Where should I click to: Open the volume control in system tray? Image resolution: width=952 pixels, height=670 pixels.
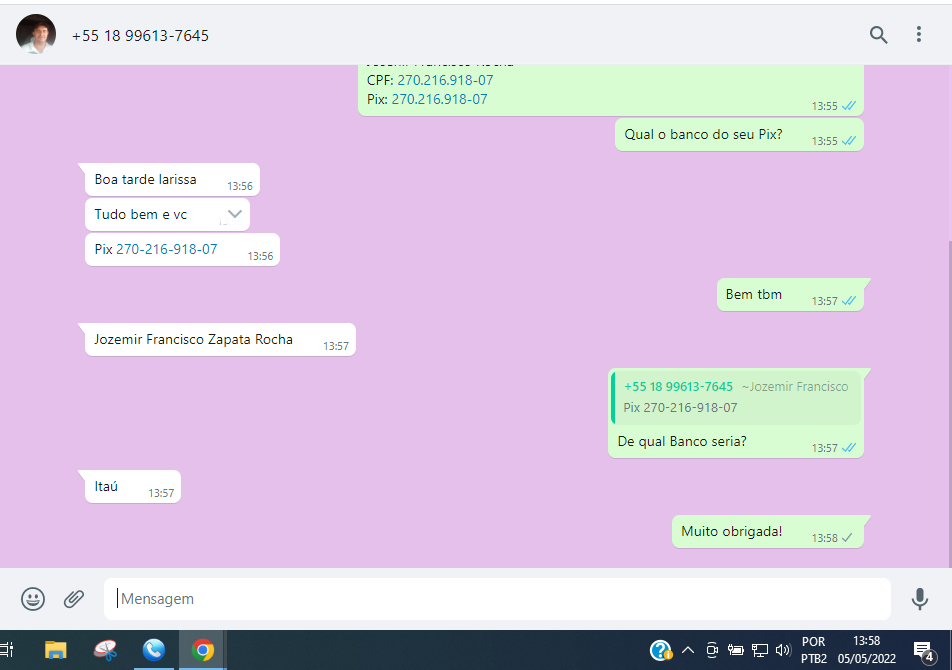pos(782,650)
